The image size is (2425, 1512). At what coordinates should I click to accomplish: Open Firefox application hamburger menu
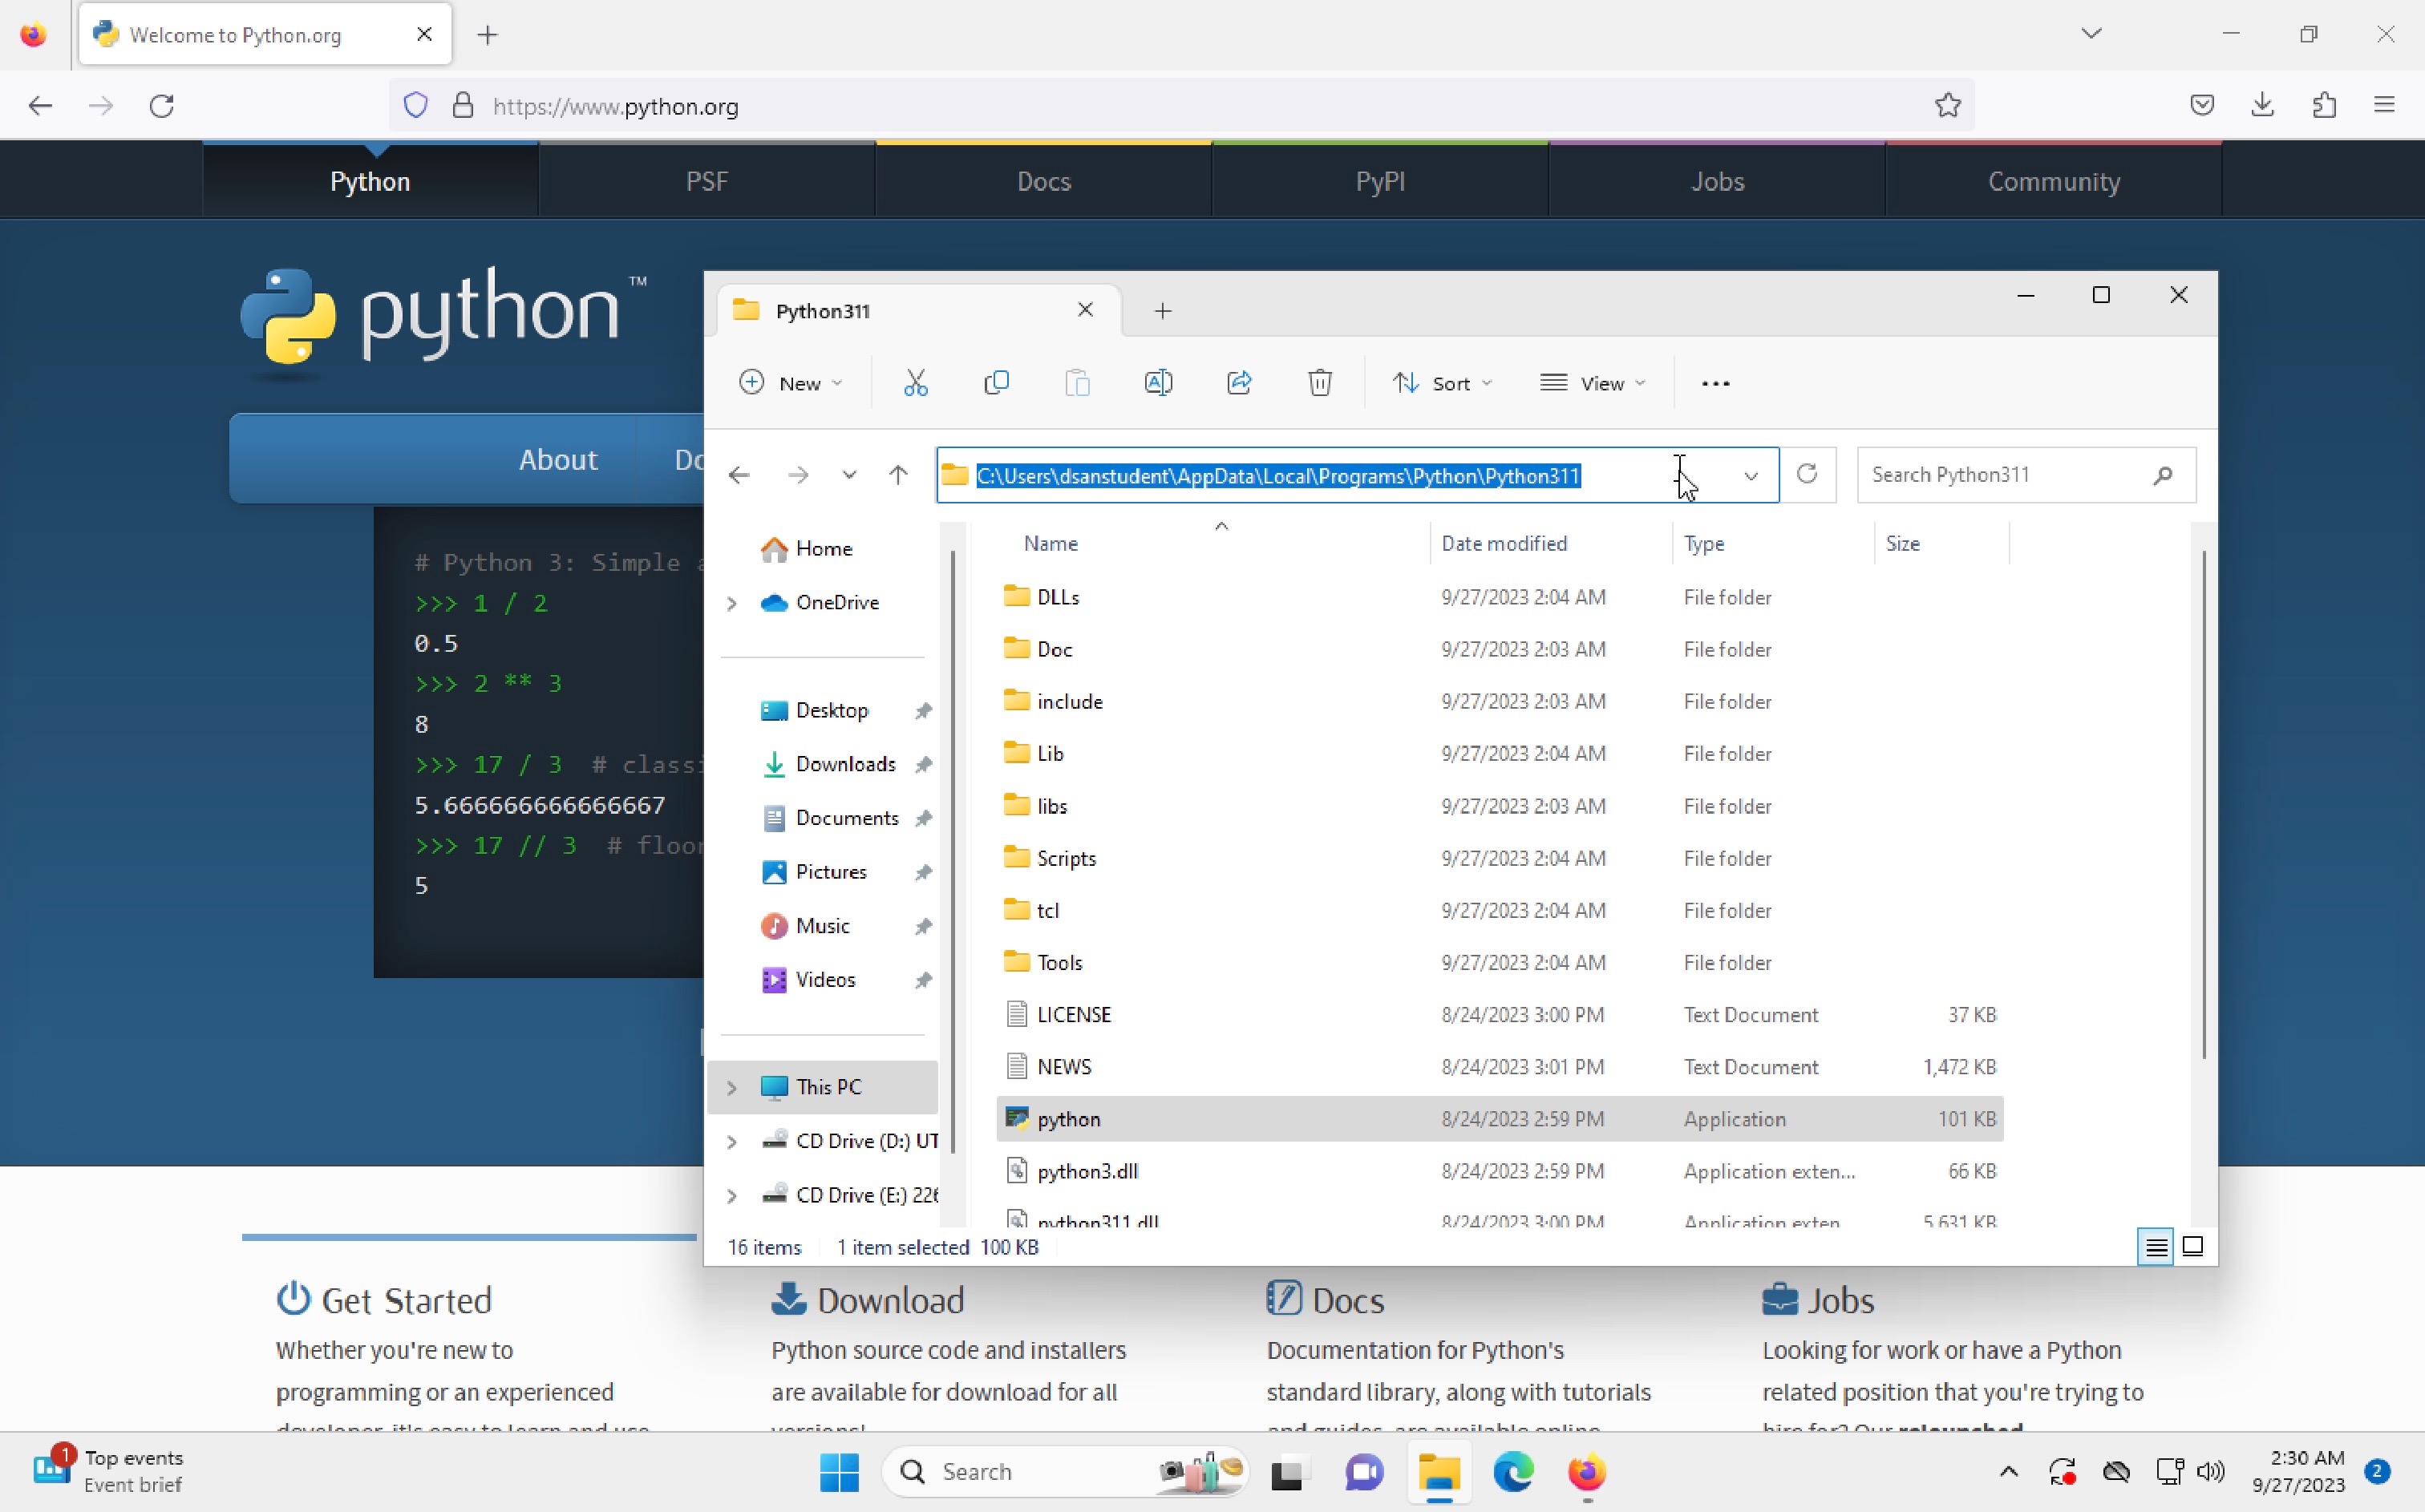click(x=2384, y=105)
